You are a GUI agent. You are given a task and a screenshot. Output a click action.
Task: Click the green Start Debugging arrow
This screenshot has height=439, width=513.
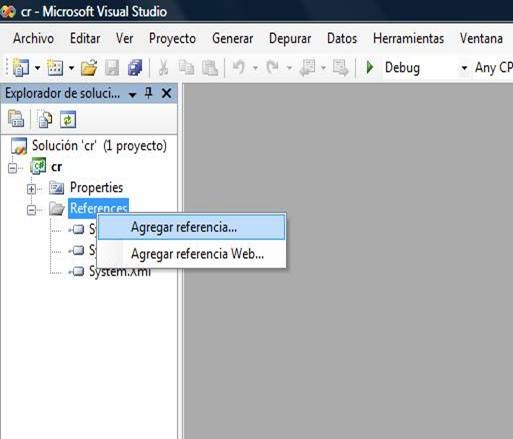click(370, 68)
